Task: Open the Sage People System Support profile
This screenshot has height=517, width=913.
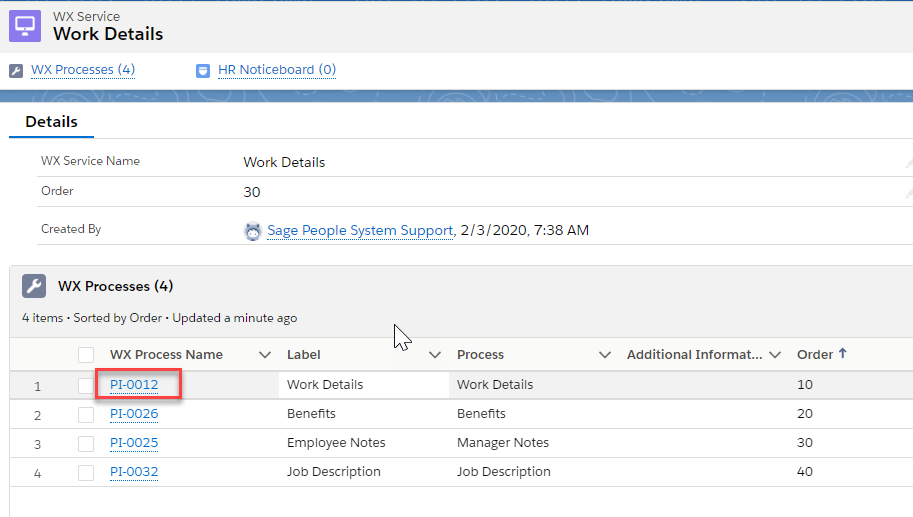Action: point(360,231)
